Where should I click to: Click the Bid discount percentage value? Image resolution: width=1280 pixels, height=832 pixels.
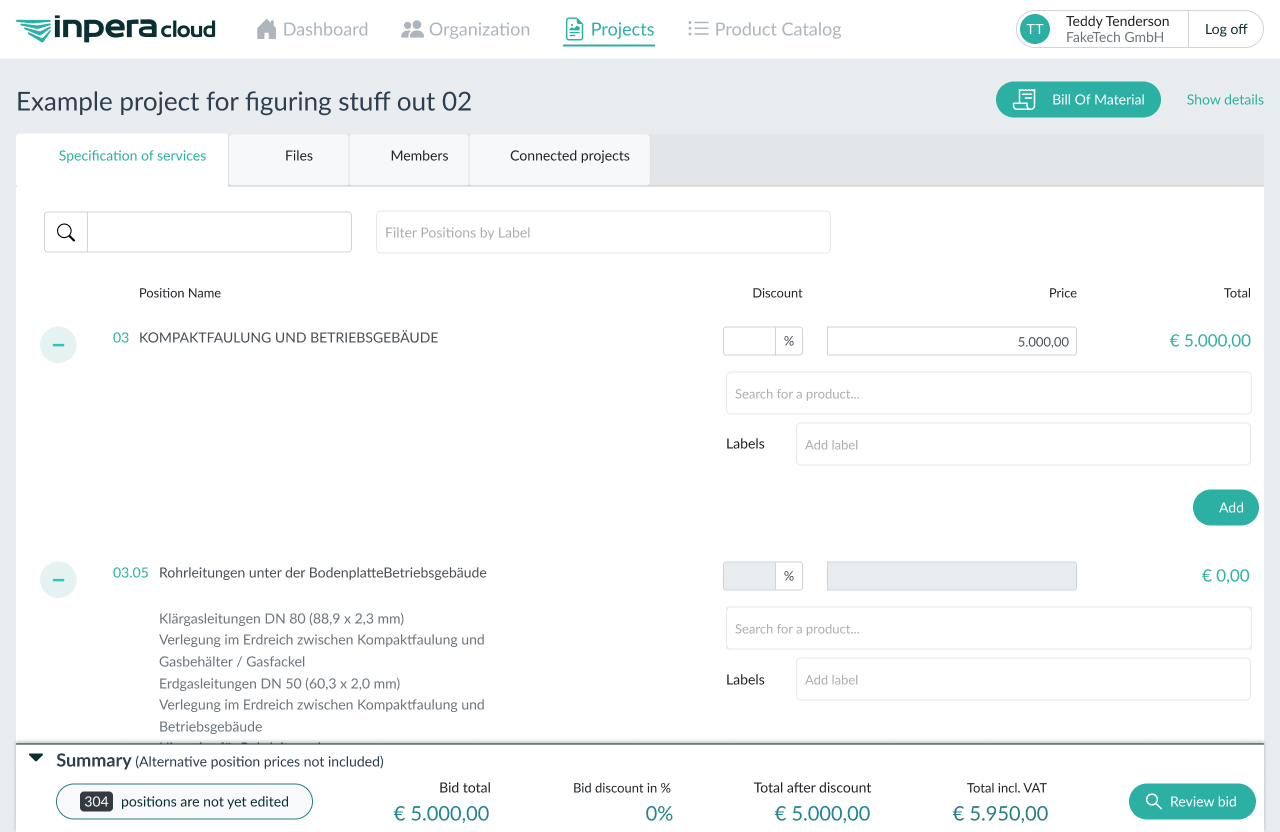658,813
